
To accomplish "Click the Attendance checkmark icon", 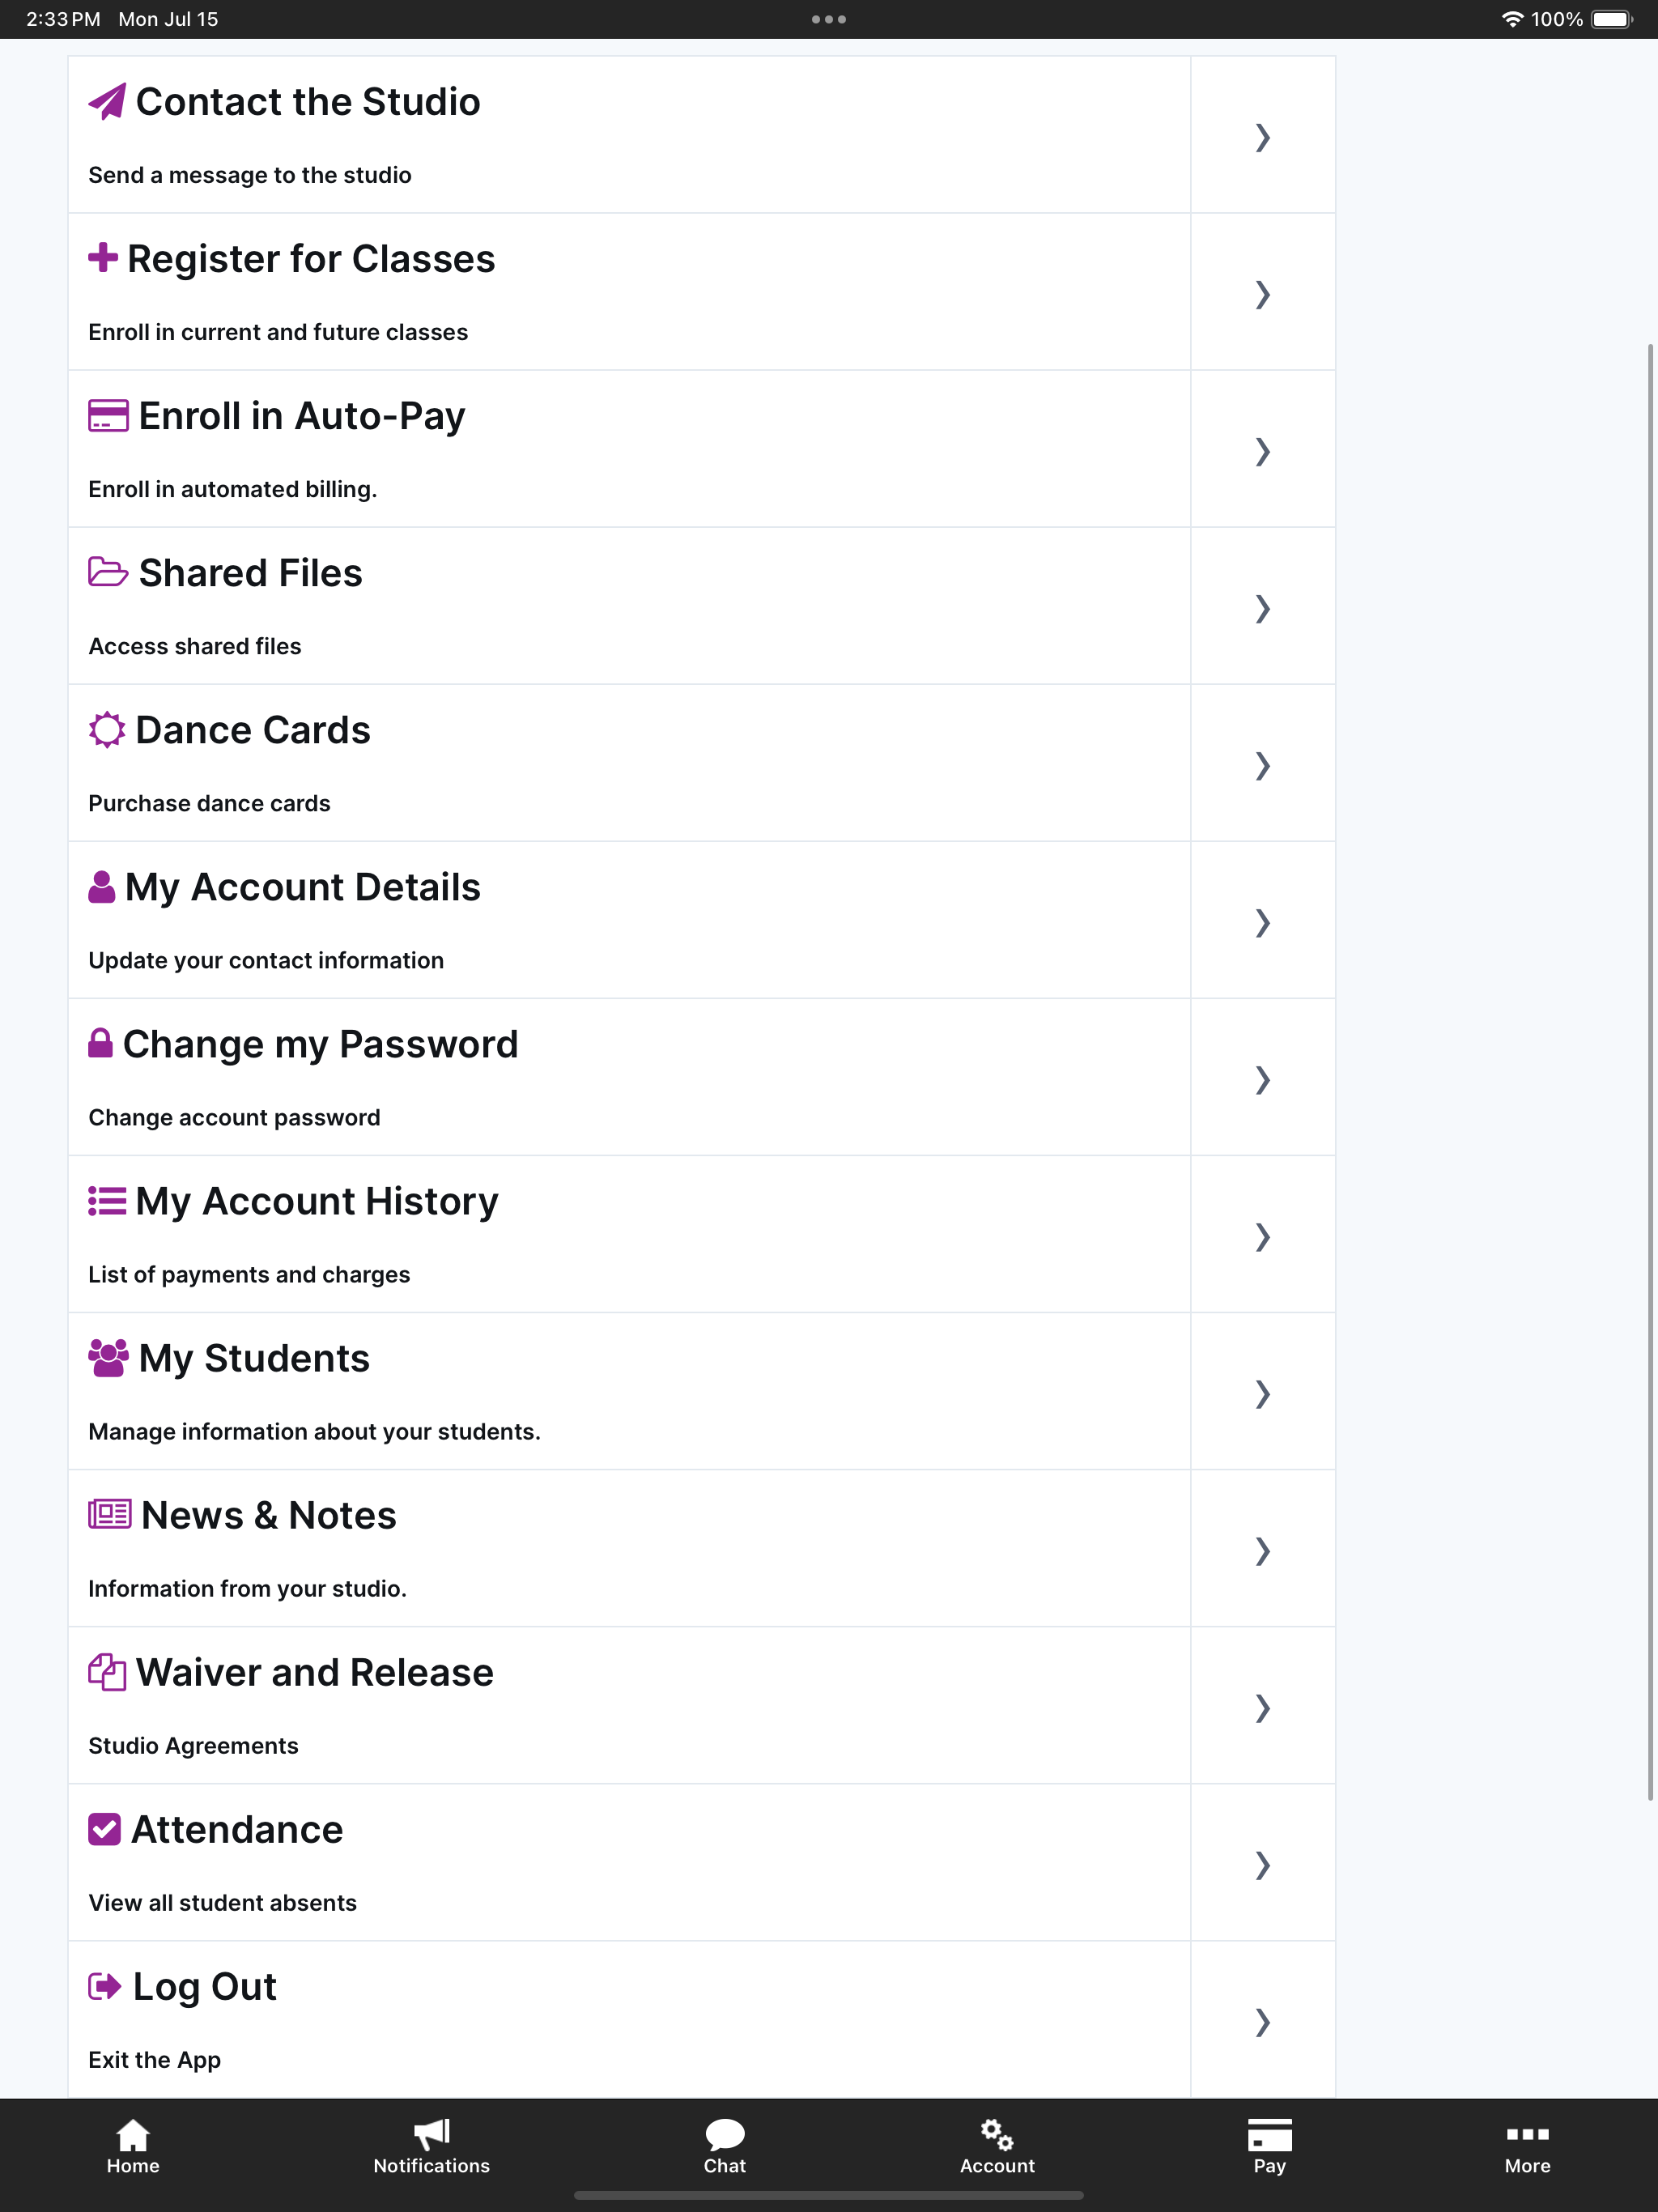I will (x=104, y=1828).
